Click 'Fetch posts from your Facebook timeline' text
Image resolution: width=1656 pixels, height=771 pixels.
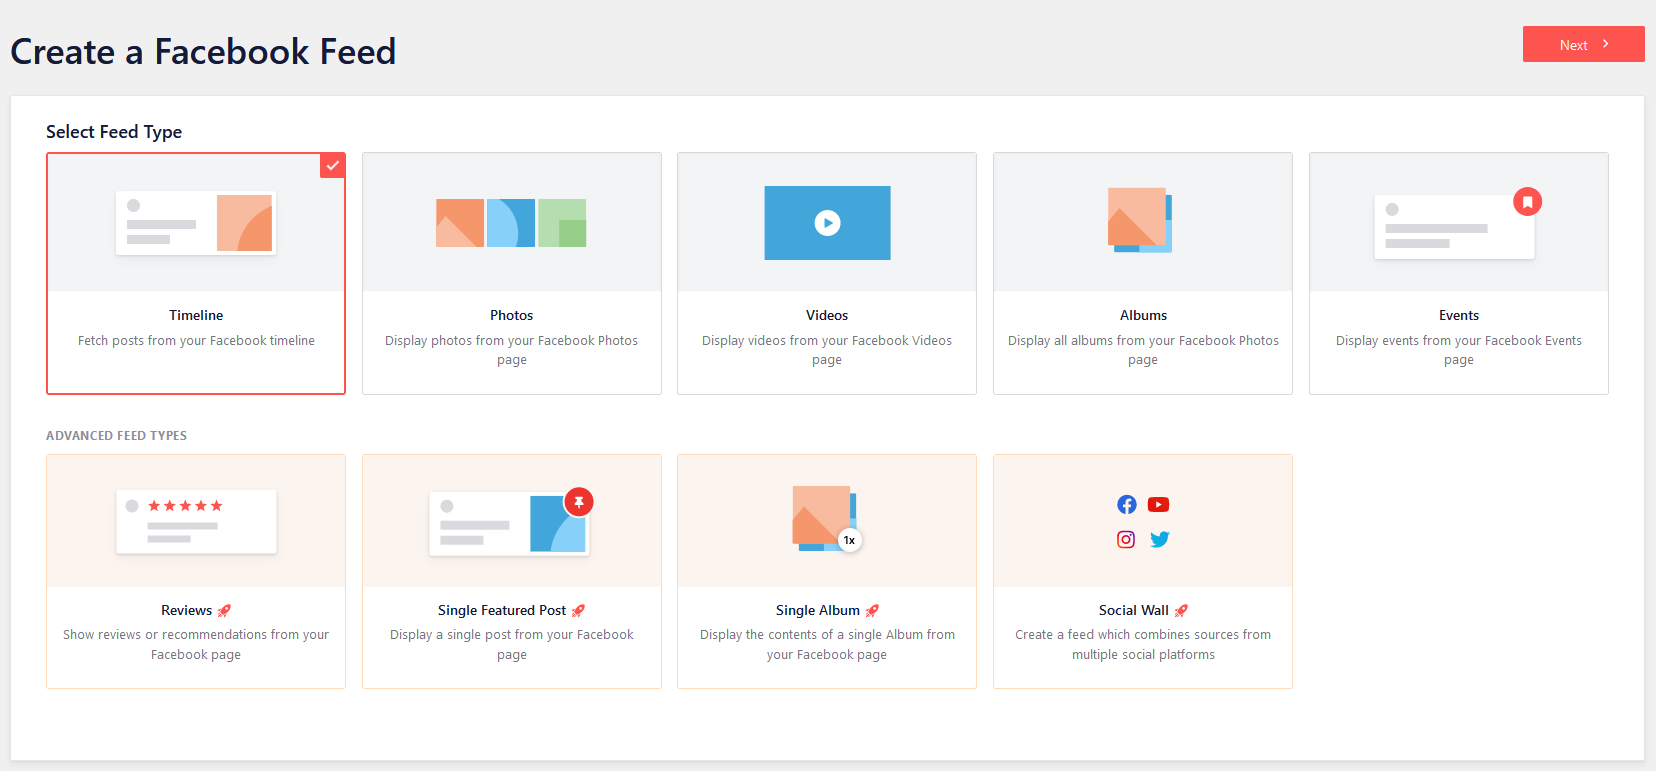pos(196,341)
